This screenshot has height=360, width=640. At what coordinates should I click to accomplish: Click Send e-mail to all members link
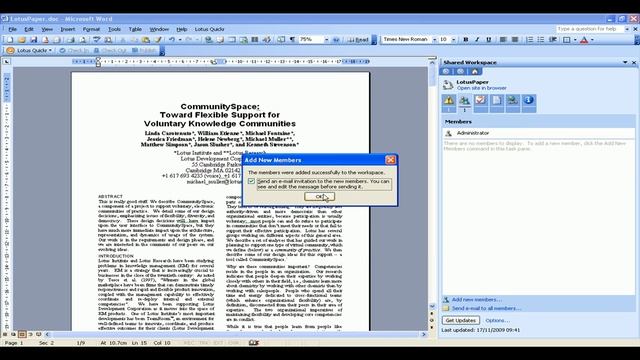[x=487, y=309]
